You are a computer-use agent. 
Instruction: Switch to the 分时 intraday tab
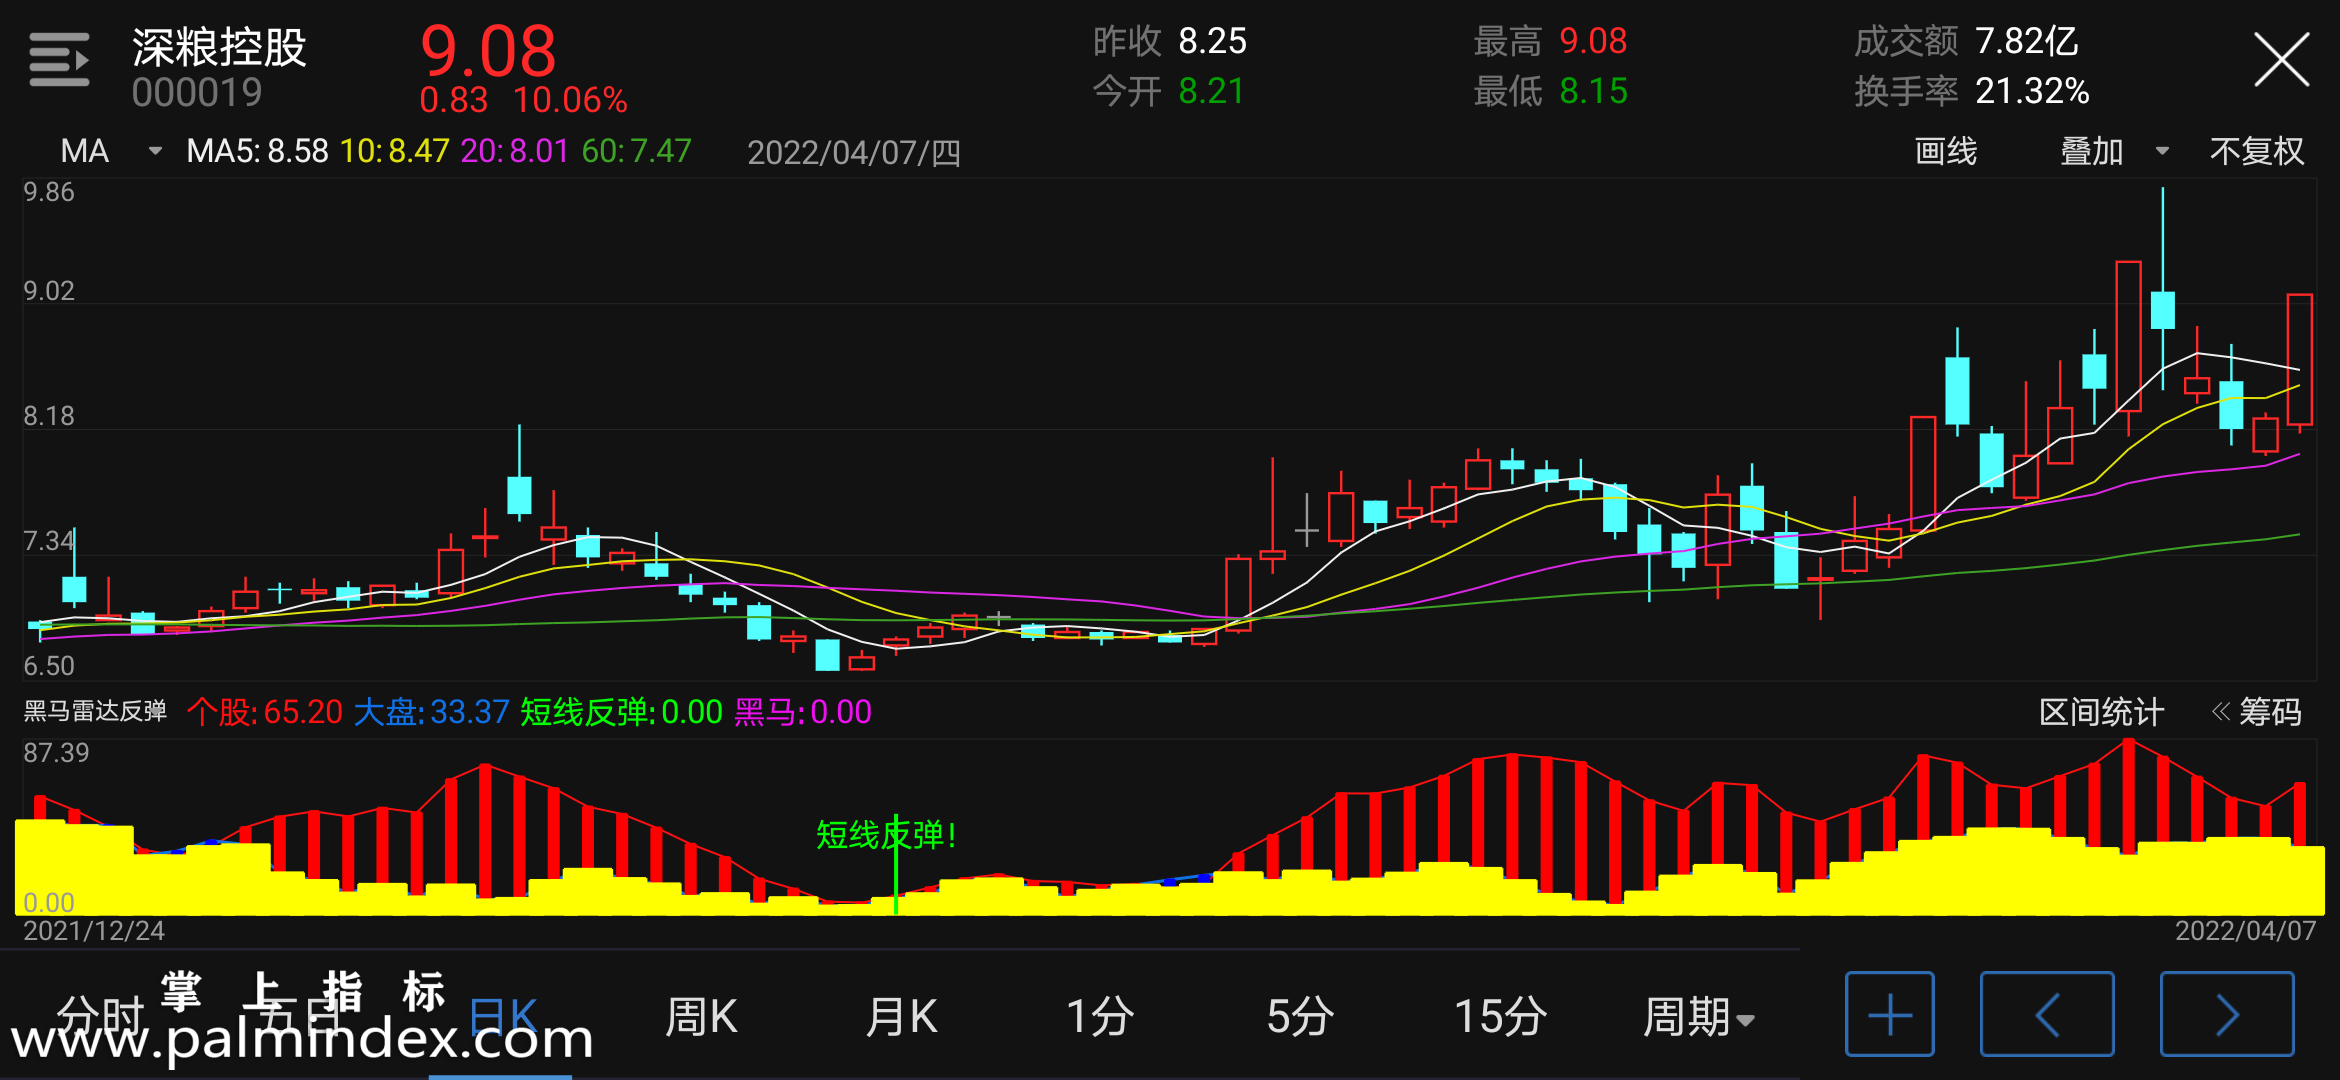102,1016
